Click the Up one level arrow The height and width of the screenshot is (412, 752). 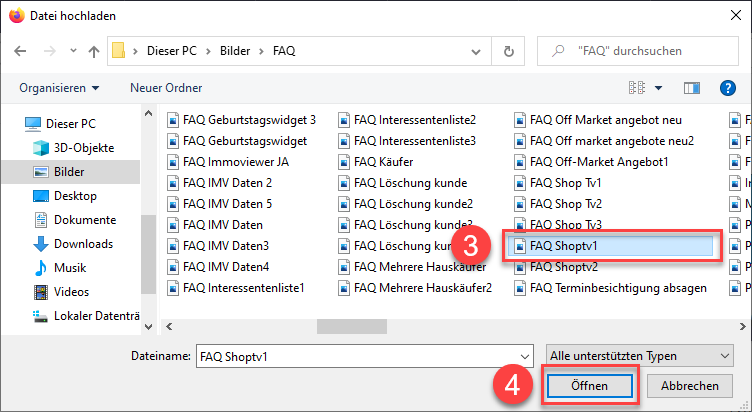(x=94, y=51)
